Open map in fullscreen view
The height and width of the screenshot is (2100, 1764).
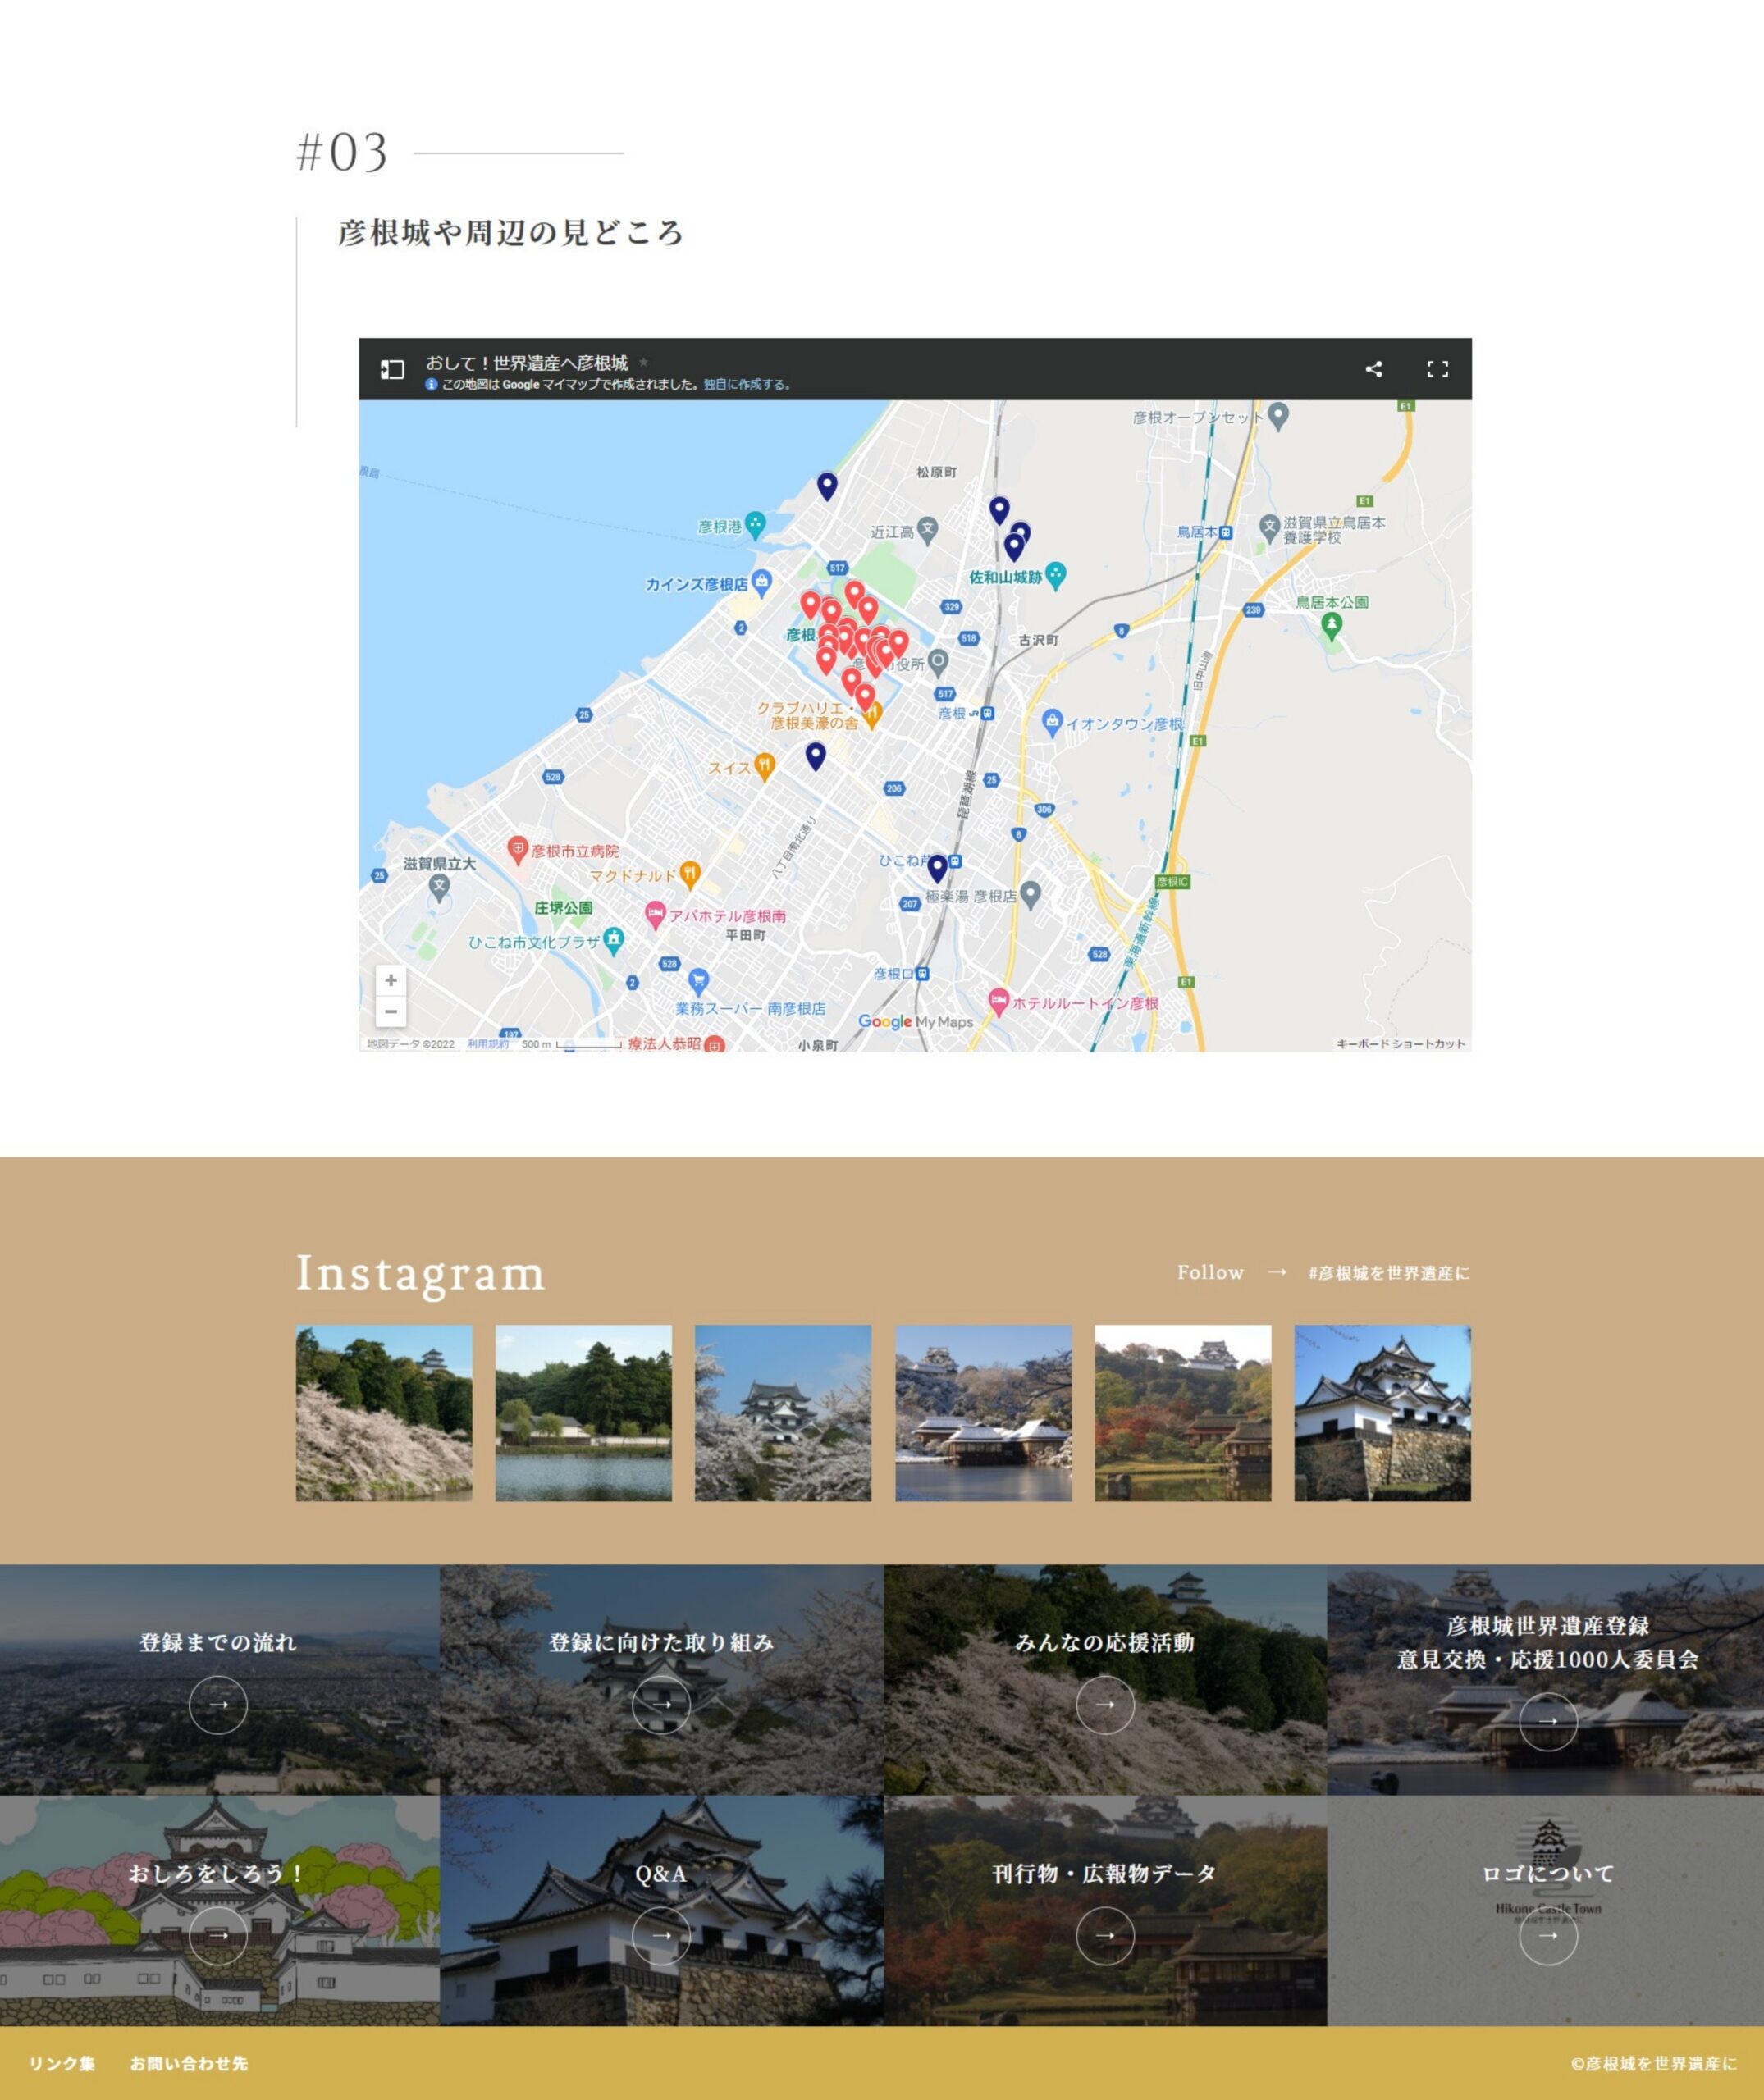point(1437,369)
